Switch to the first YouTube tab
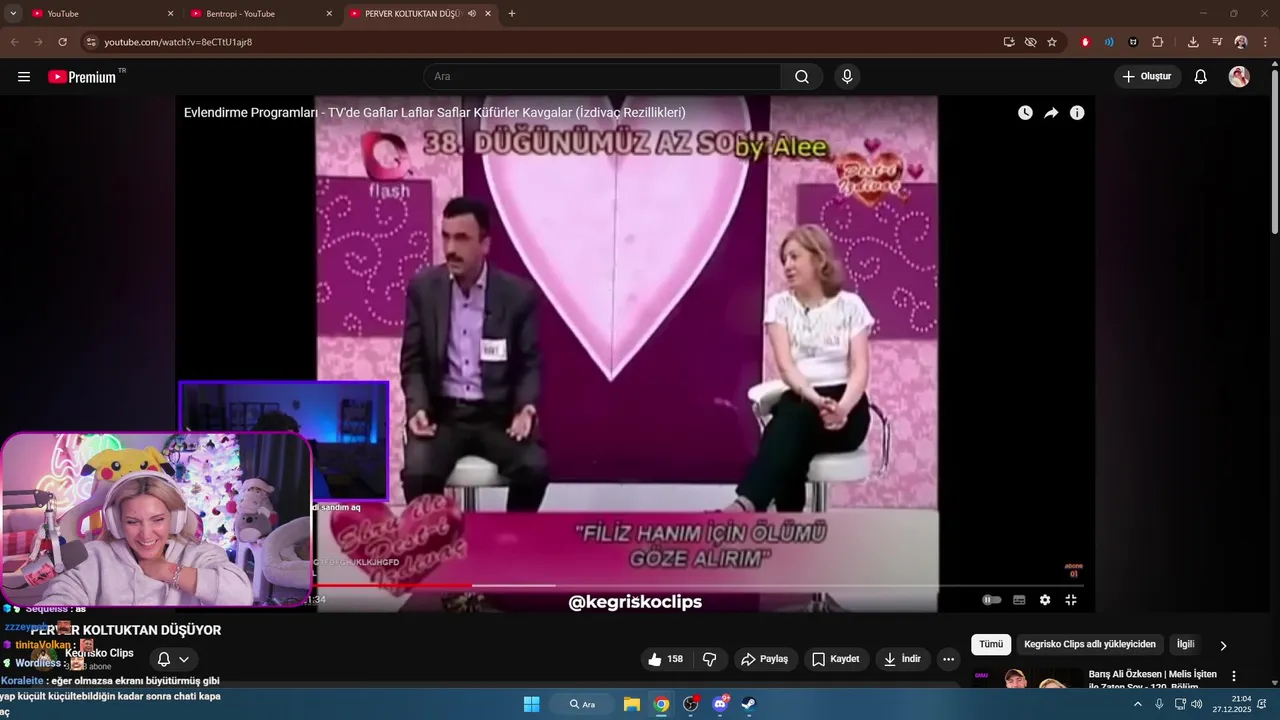Image resolution: width=1280 pixels, height=720 pixels. coord(100,14)
